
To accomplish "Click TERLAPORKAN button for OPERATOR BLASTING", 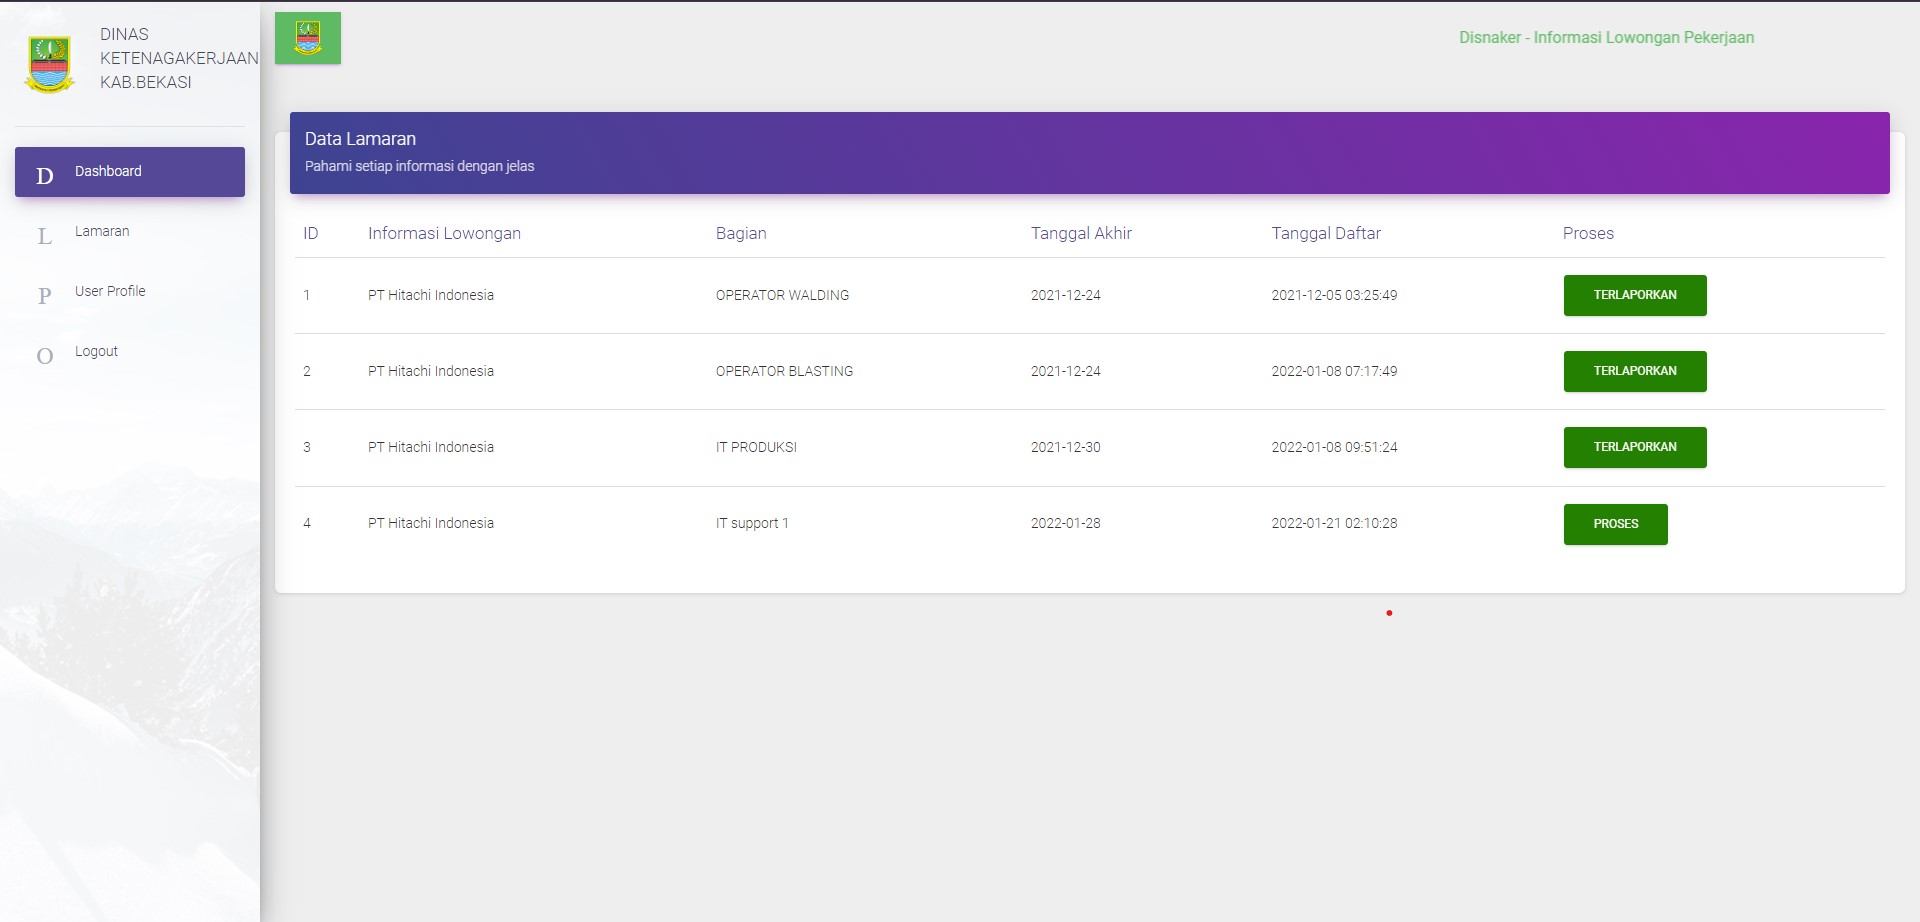I will point(1634,371).
